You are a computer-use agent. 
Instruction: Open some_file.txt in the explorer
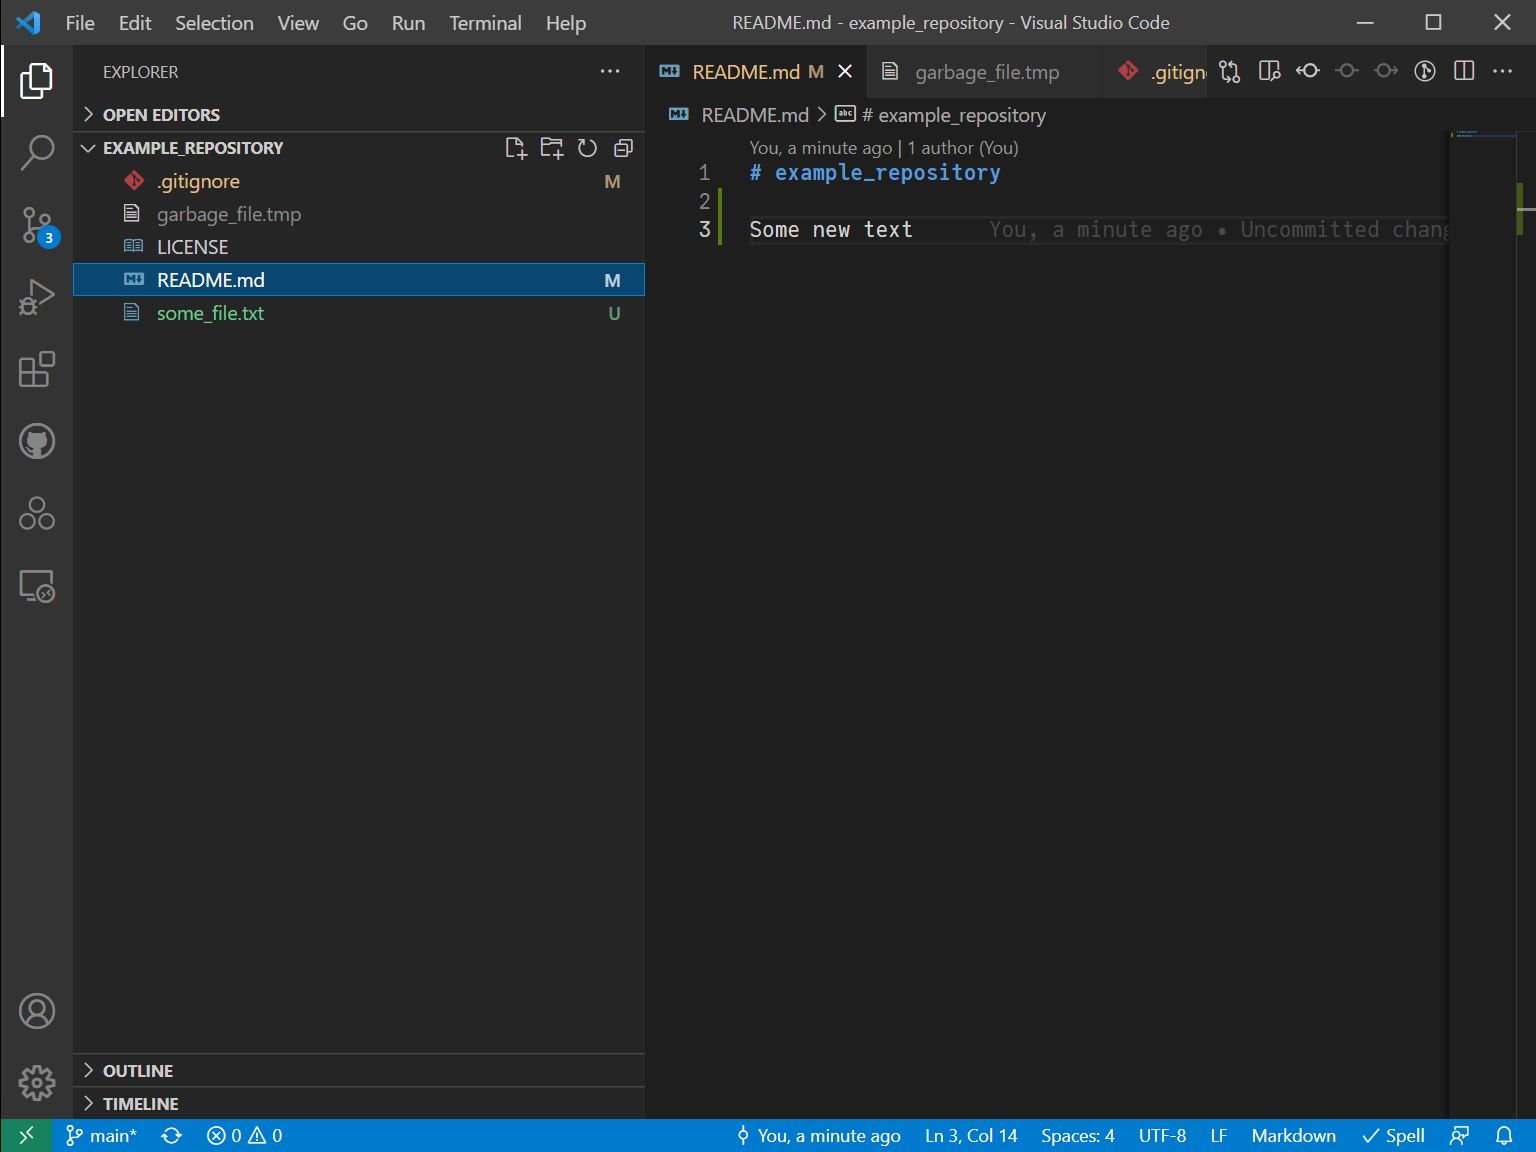[x=210, y=313]
